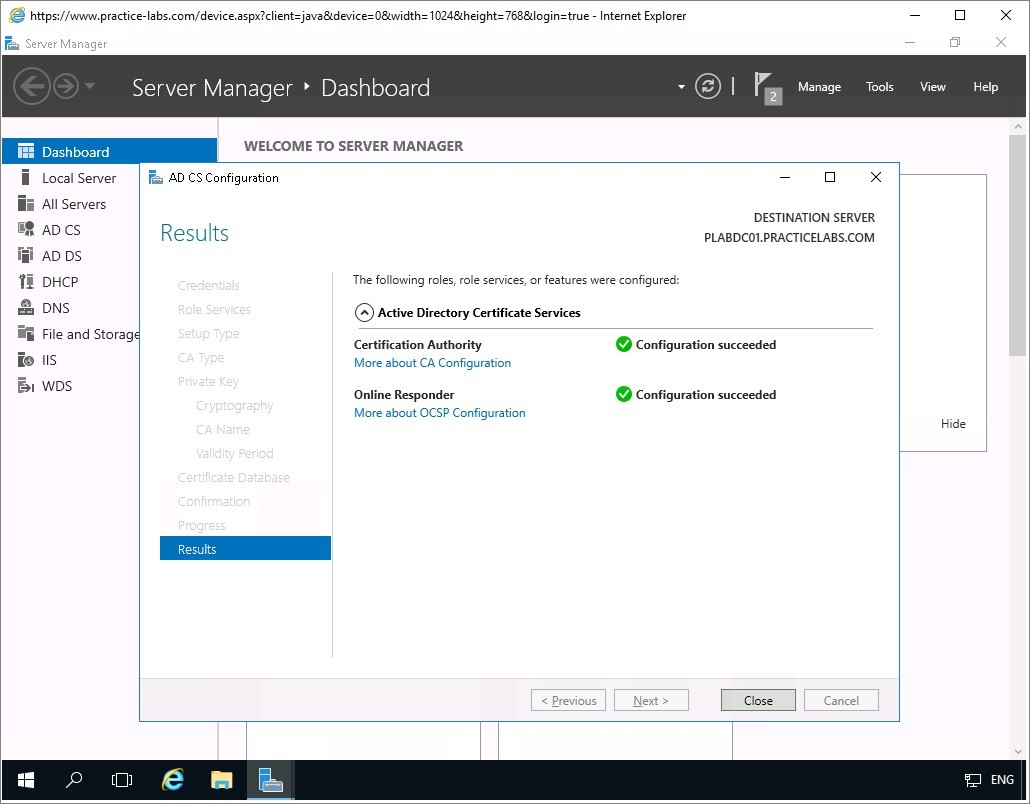Click the WELCOME TO SERVER MANAGER heading
Viewport: 1030px width, 804px height.
353,146
